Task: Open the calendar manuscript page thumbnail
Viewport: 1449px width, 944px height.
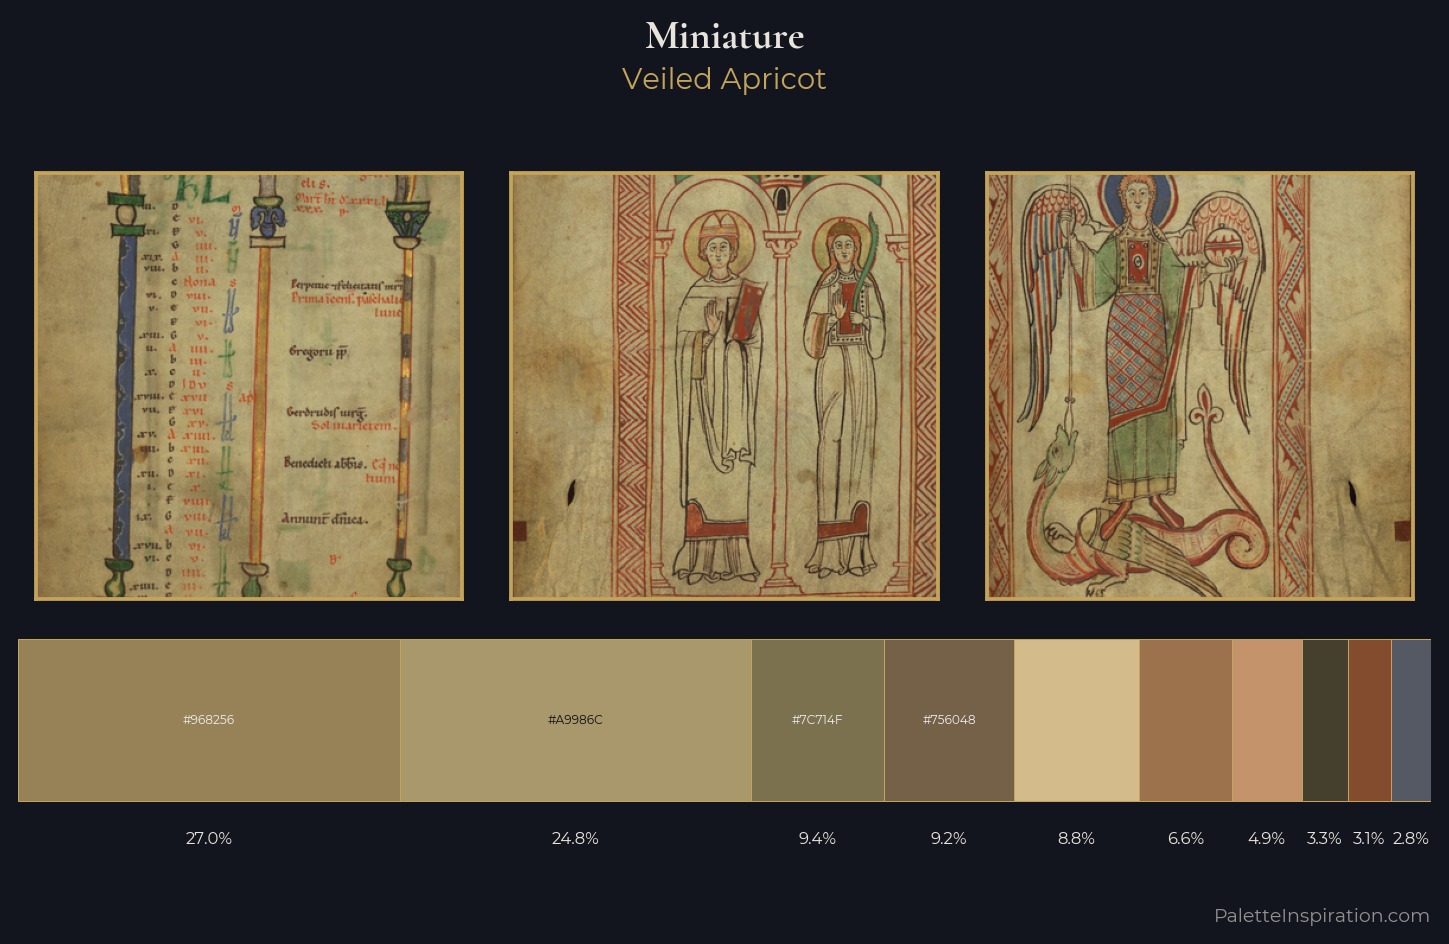Action: [x=249, y=386]
